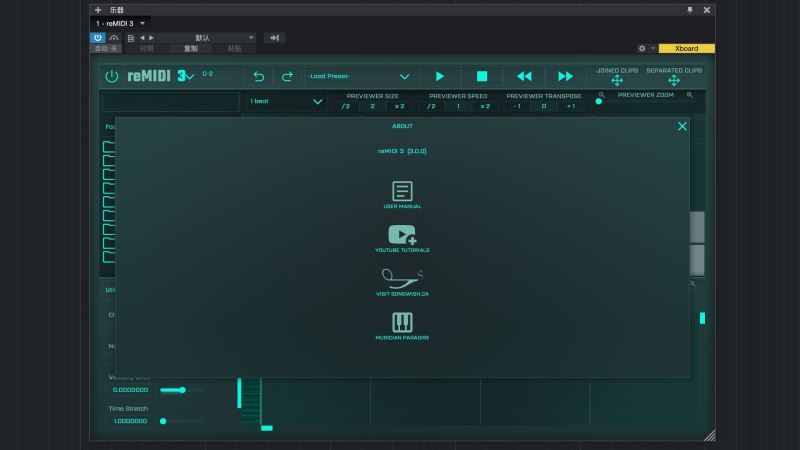
Task: Click previewer zoom-in magnifier icon
Action: coord(690,95)
